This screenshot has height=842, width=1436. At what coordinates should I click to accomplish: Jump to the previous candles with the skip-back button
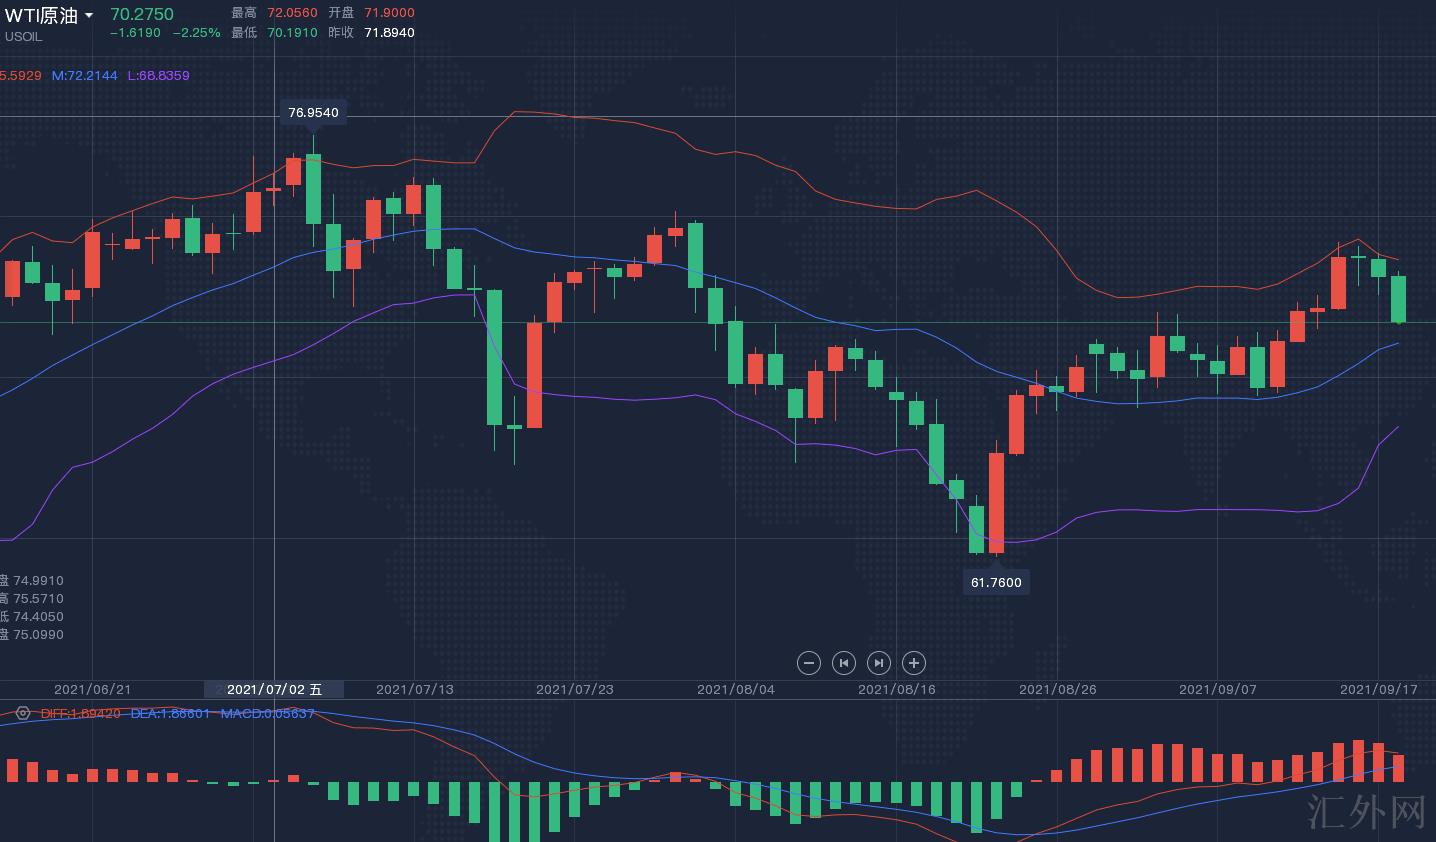coord(844,663)
